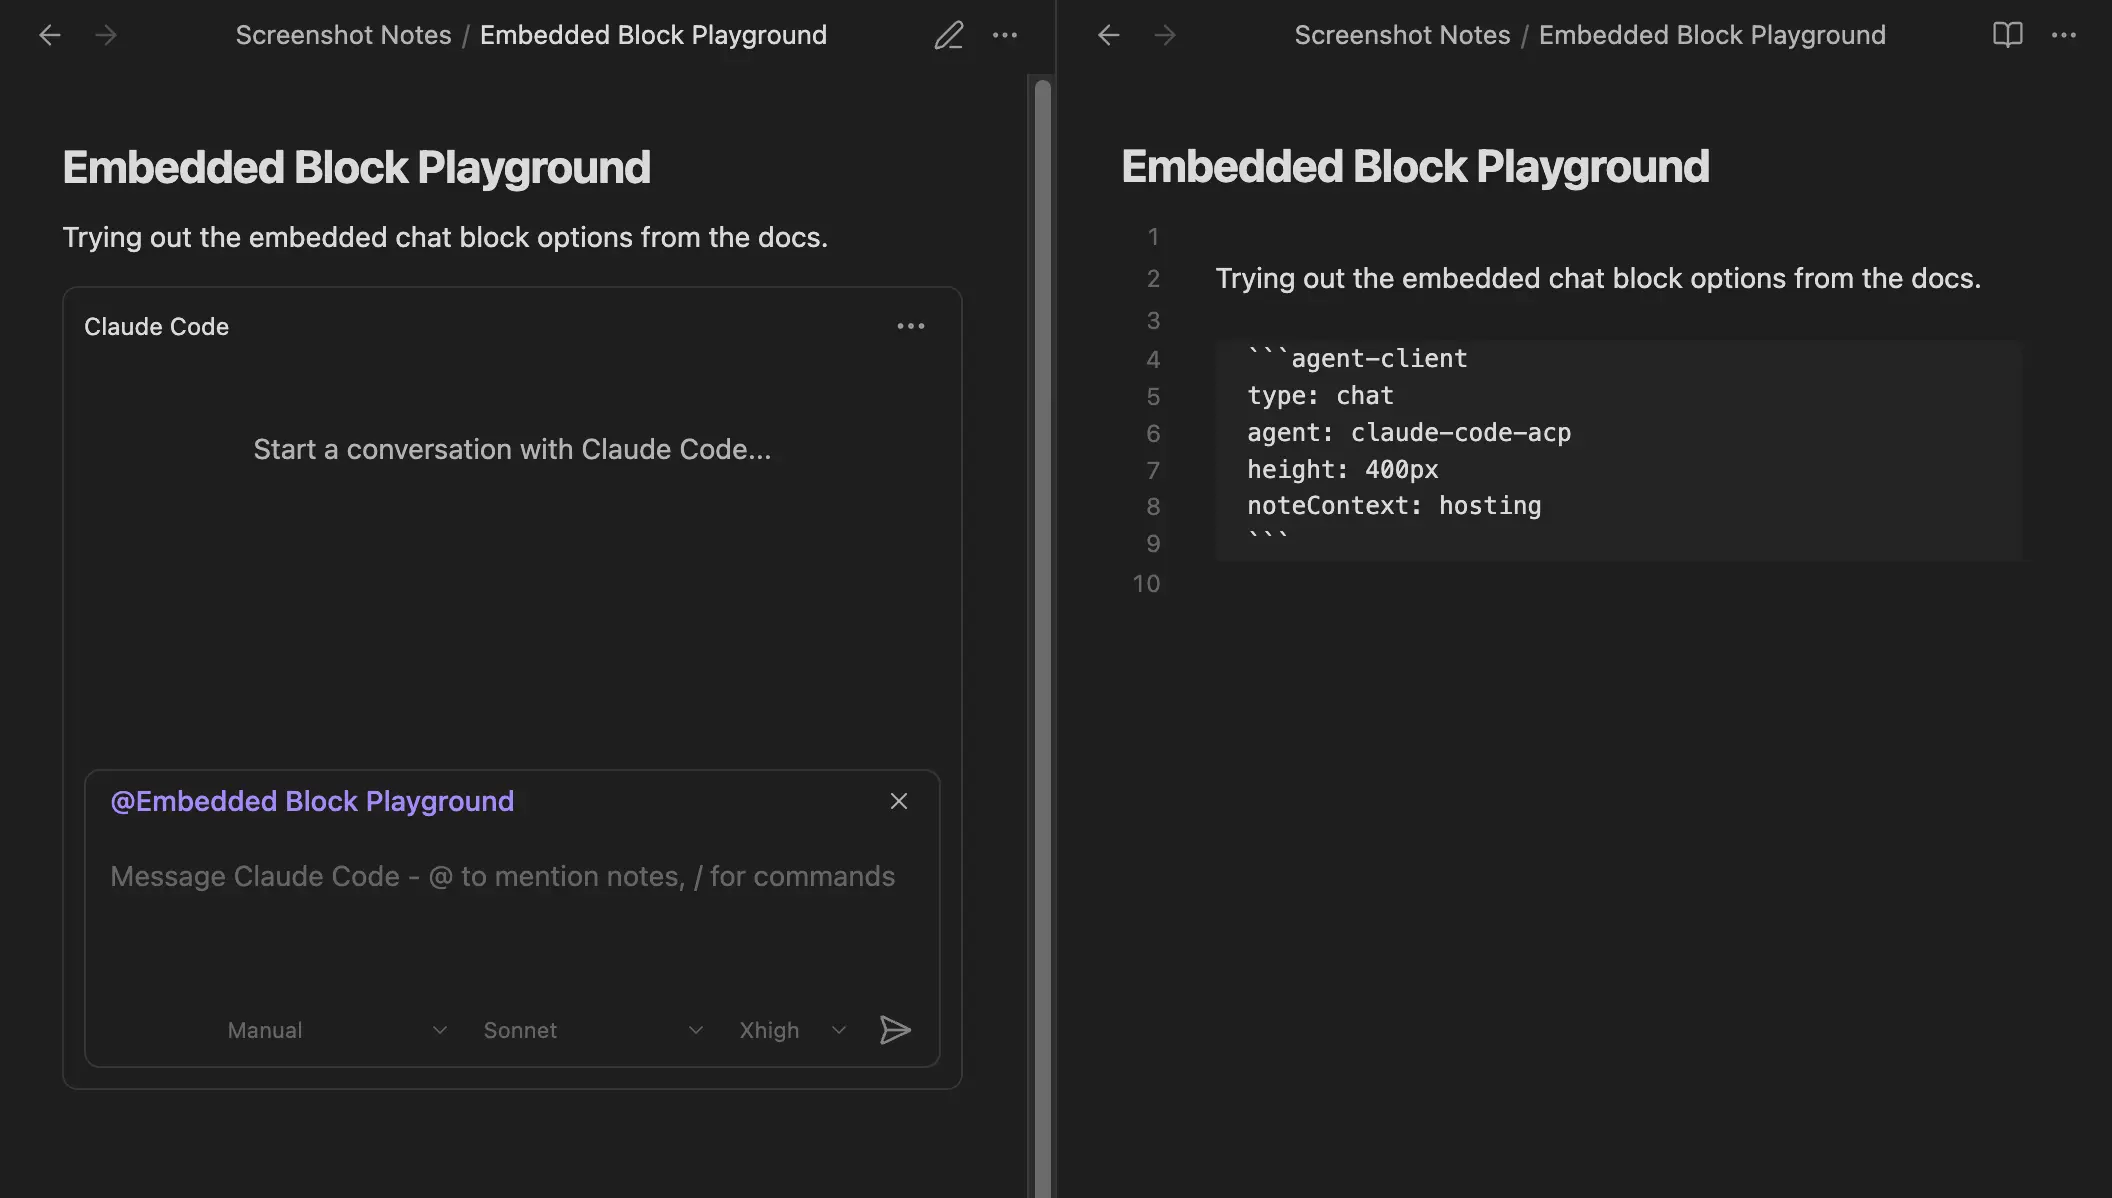The image size is (2112, 1198).
Task: Click the Claude Code block title
Action: coord(156,327)
